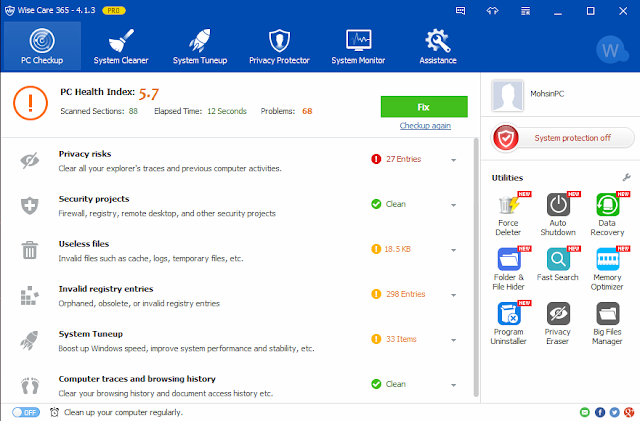
Task: Click the skin shirt icon in title bar
Action: pyautogui.click(x=493, y=11)
